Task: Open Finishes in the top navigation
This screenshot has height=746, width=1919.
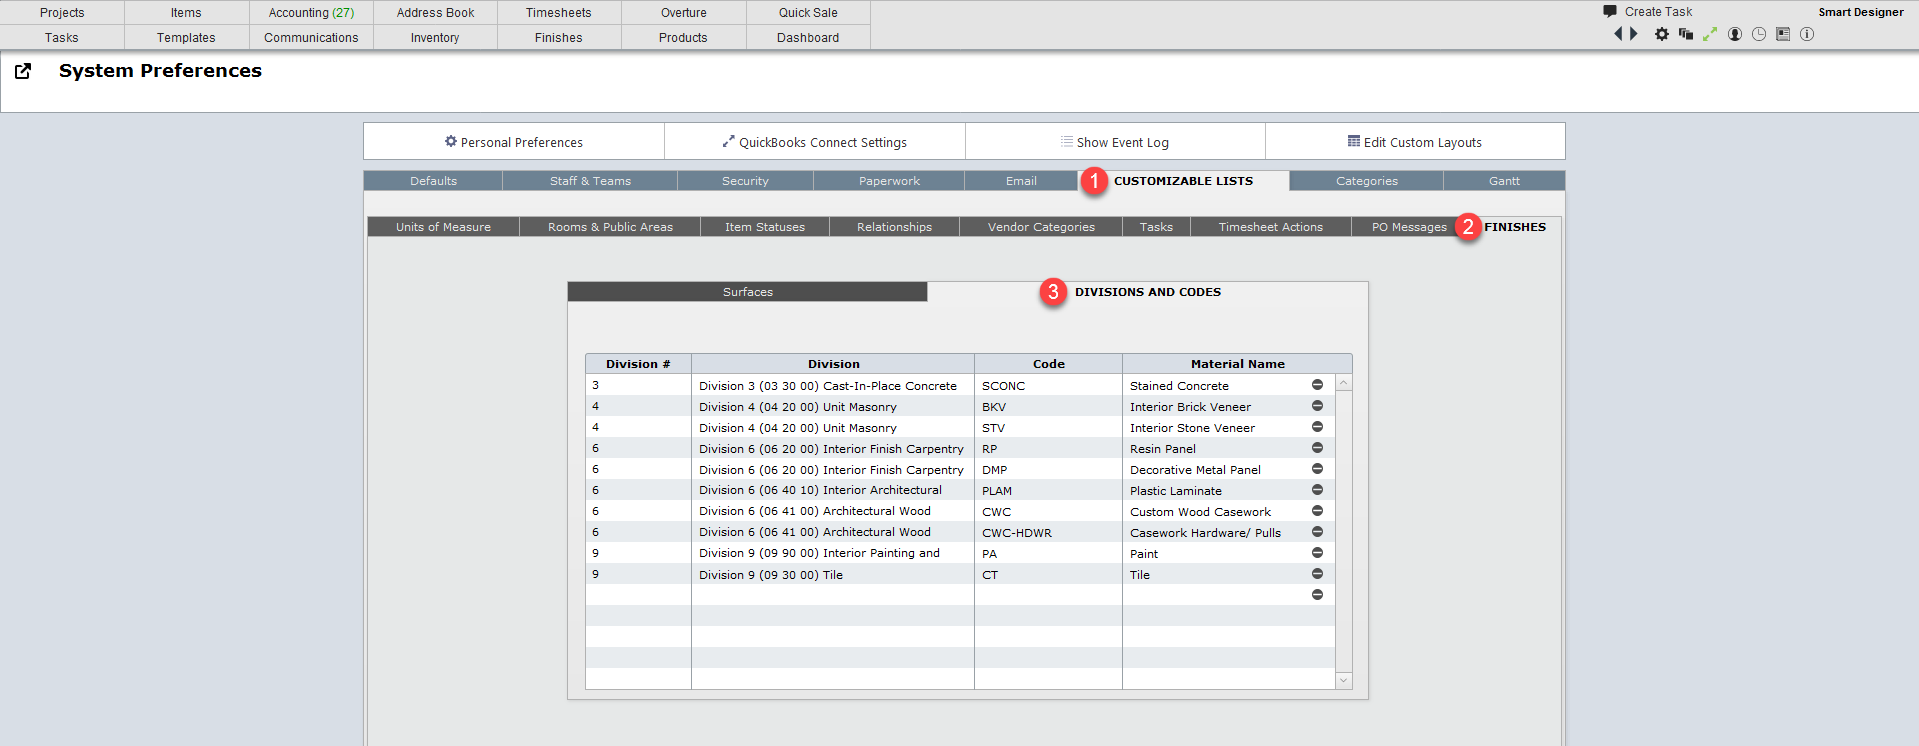Action: [559, 38]
